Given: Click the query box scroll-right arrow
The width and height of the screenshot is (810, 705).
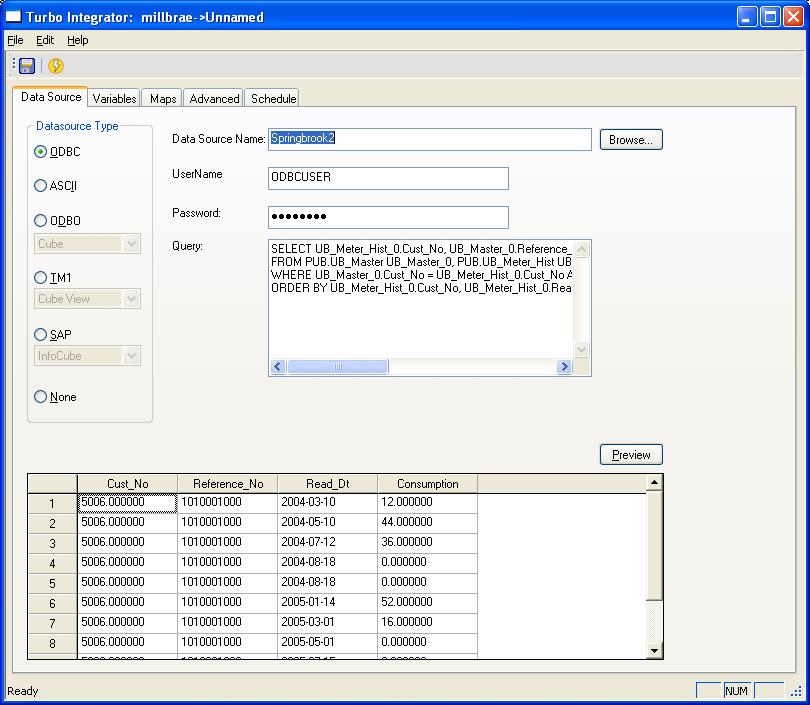Looking at the screenshot, I should click(564, 367).
